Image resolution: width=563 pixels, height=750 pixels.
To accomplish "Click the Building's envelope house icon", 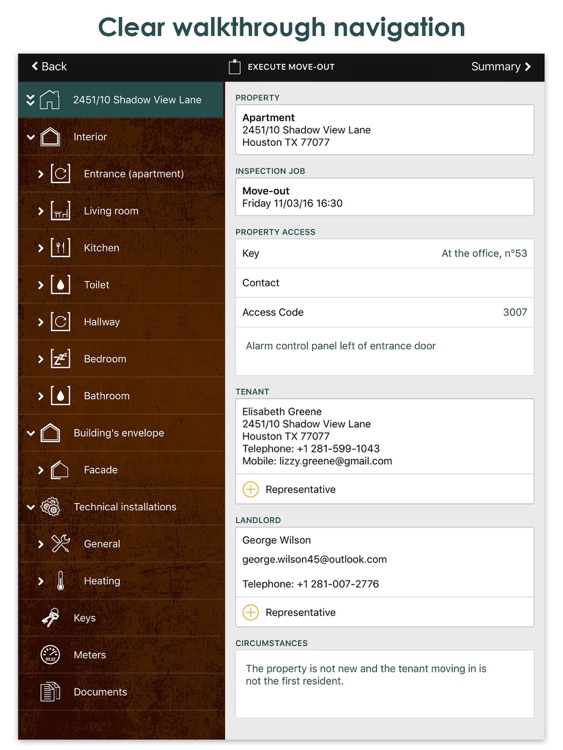I will click(50, 433).
